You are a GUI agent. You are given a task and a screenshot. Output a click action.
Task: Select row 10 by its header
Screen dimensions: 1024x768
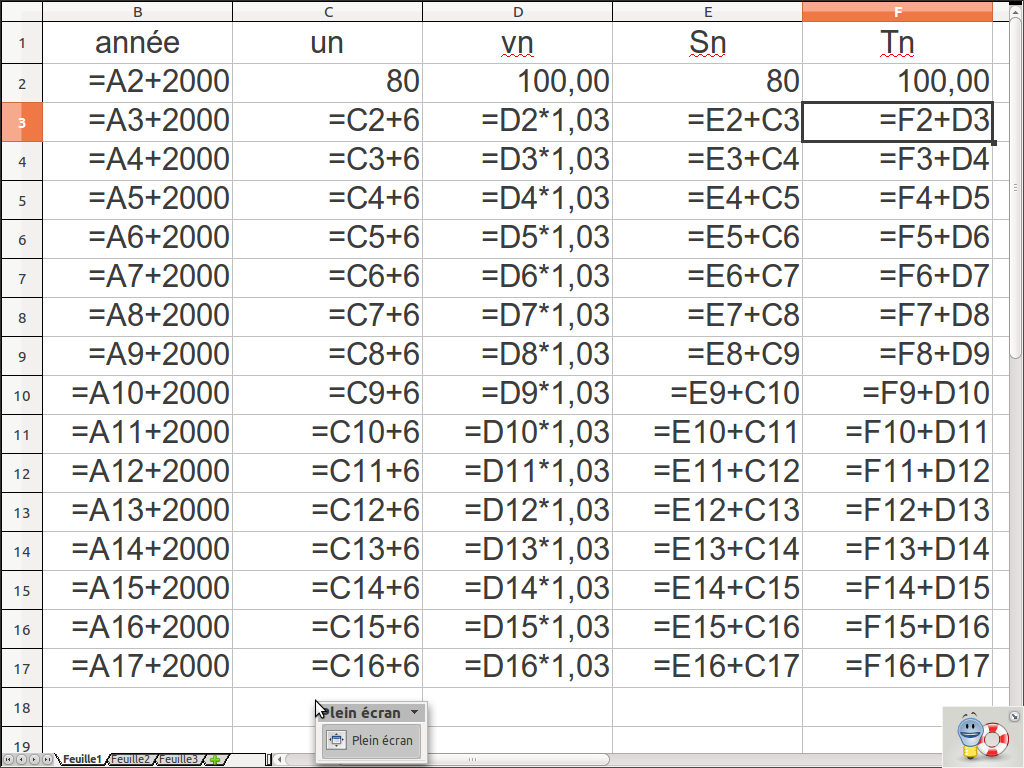tap(21, 395)
